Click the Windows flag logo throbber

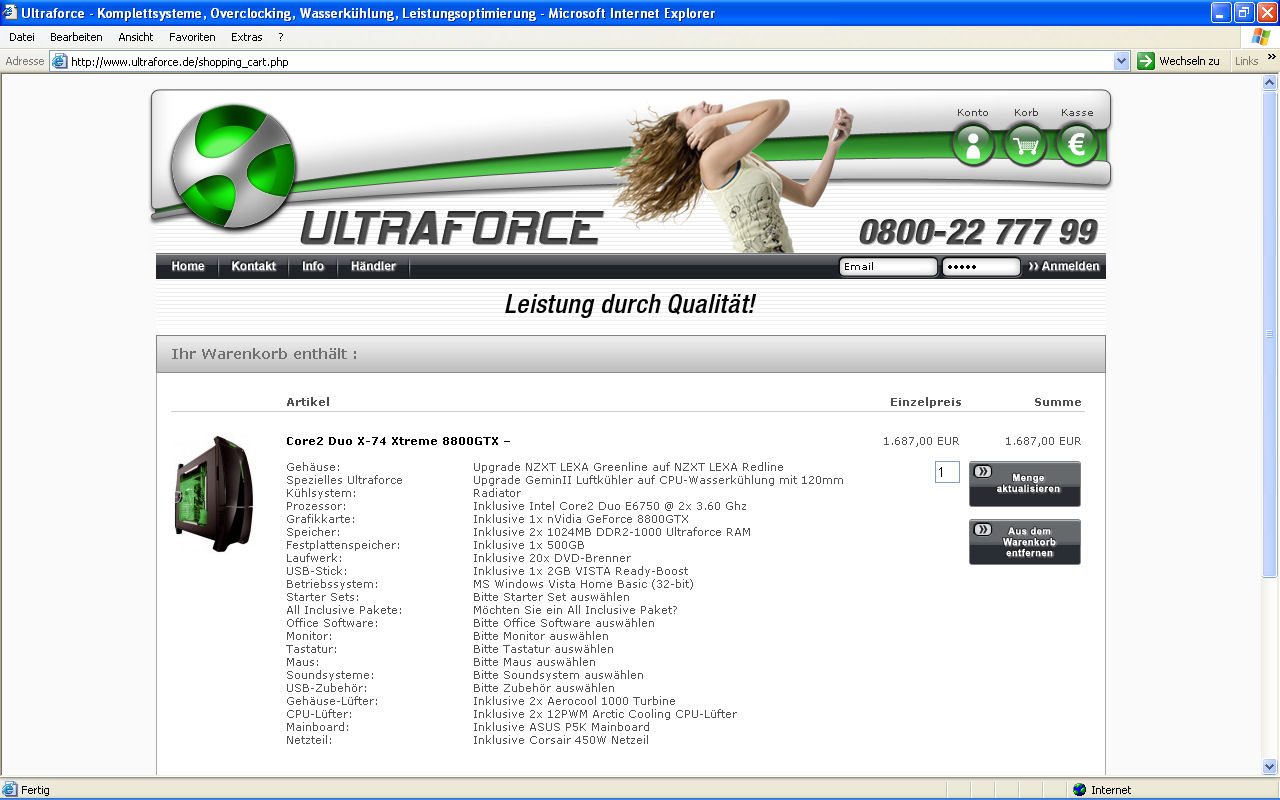1261,37
